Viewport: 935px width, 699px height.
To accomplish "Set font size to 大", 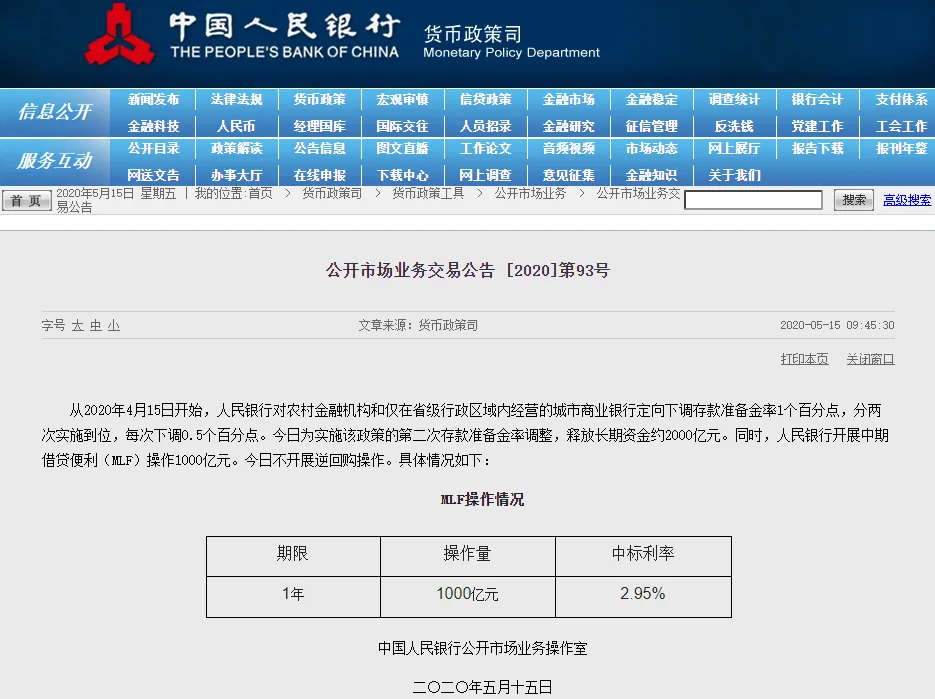I will pos(78,326).
